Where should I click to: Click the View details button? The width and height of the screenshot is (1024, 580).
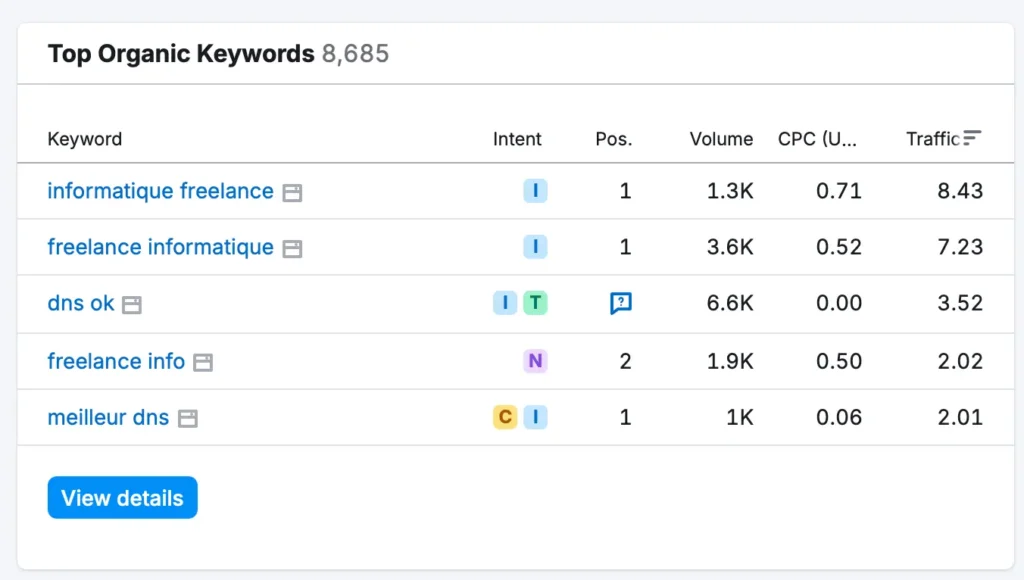(x=123, y=498)
